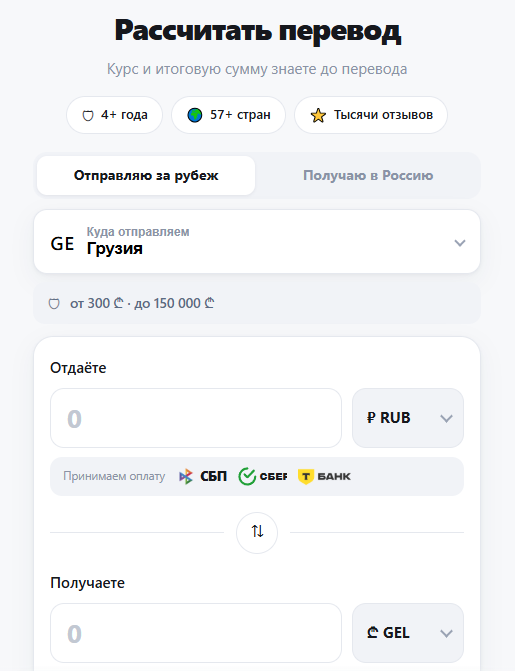Click the Получаете amount input field

tap(196, 633)
